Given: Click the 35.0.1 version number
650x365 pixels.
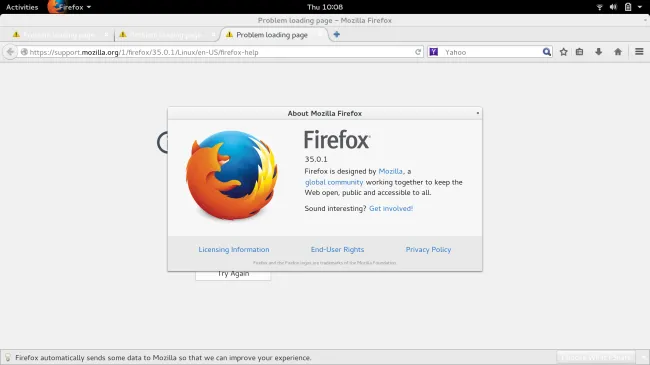Looking at the screenshot, I should (316, 159).
